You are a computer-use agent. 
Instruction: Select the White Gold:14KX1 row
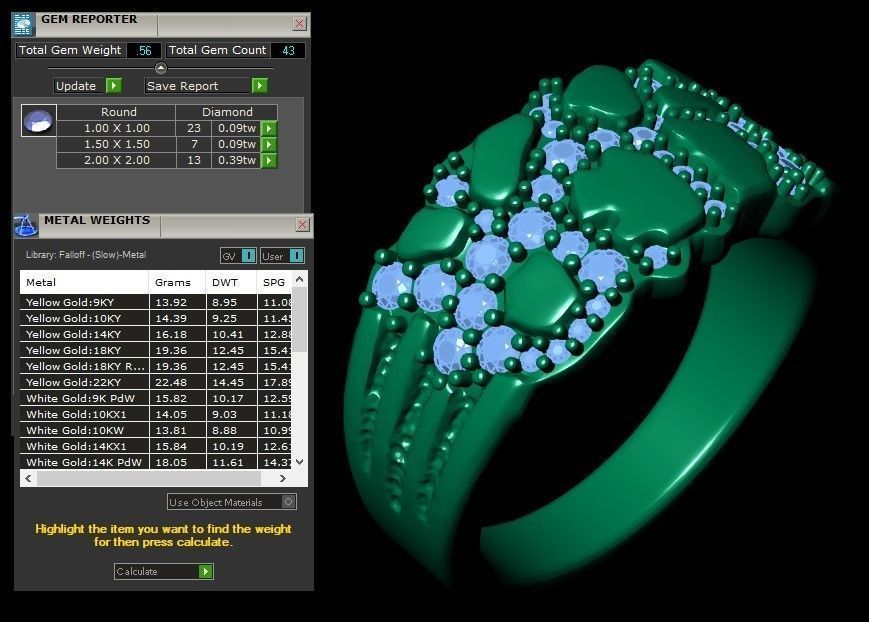pos(156,446)
